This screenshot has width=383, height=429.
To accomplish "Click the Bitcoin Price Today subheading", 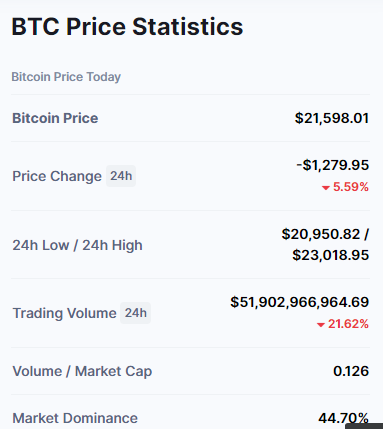I will 66,77.
